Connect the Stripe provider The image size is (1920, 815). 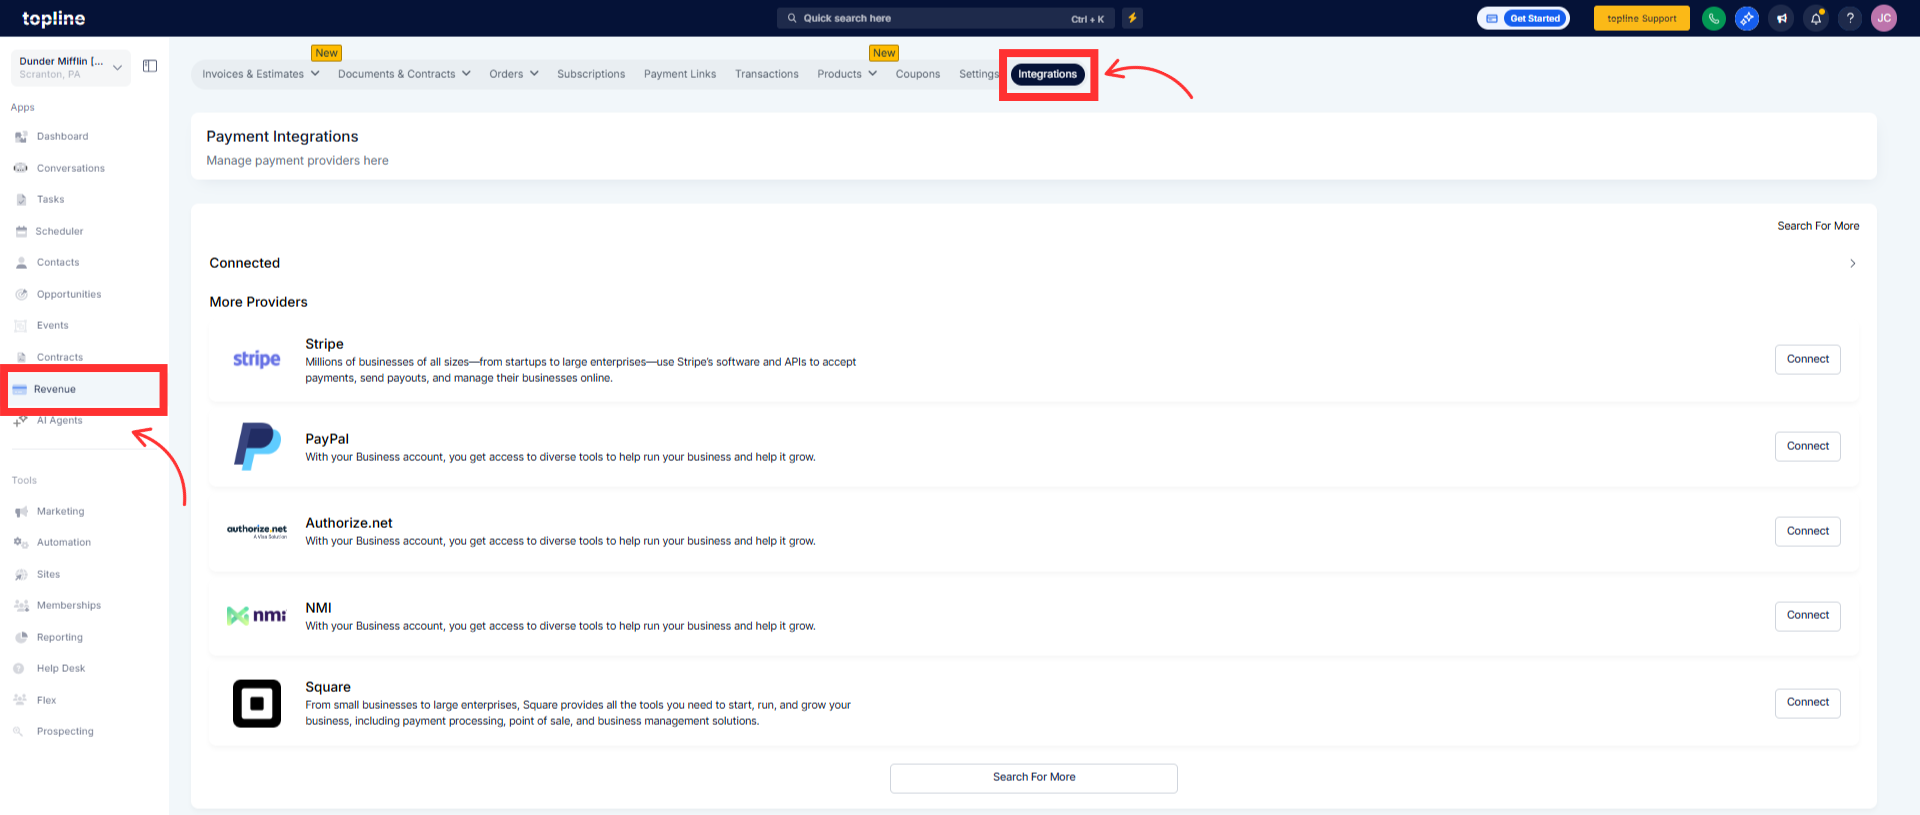click(1808, 359)
